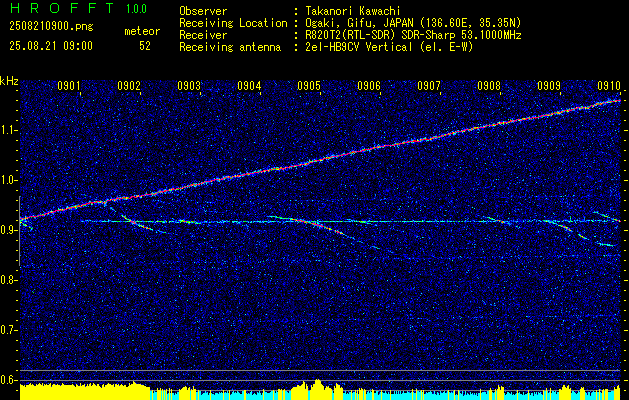Click the Receiving Location label
The height and width of the screenshot is (400, 629).
(233, 23)
